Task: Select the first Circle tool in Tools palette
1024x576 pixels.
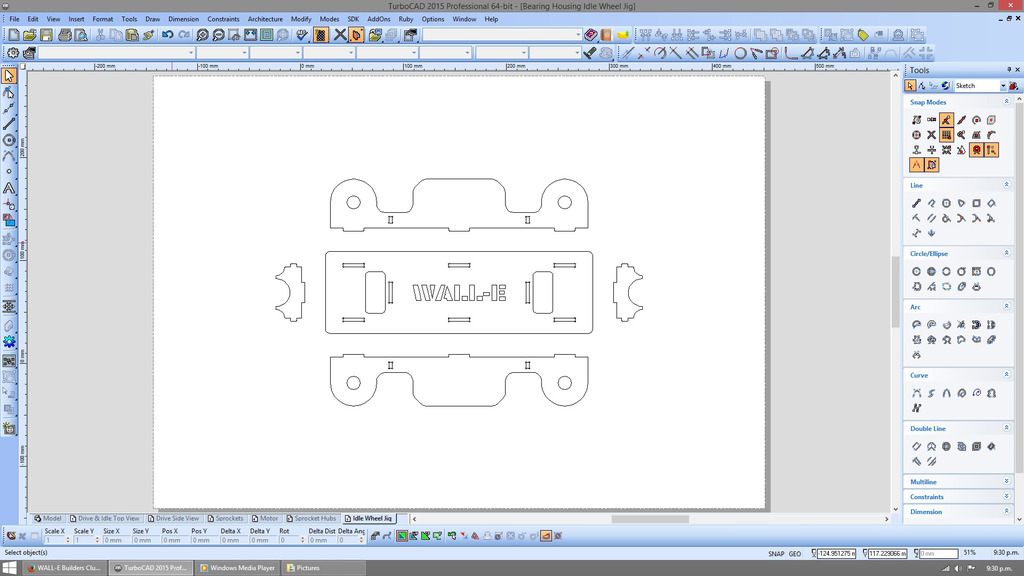Action: point(916,272)
